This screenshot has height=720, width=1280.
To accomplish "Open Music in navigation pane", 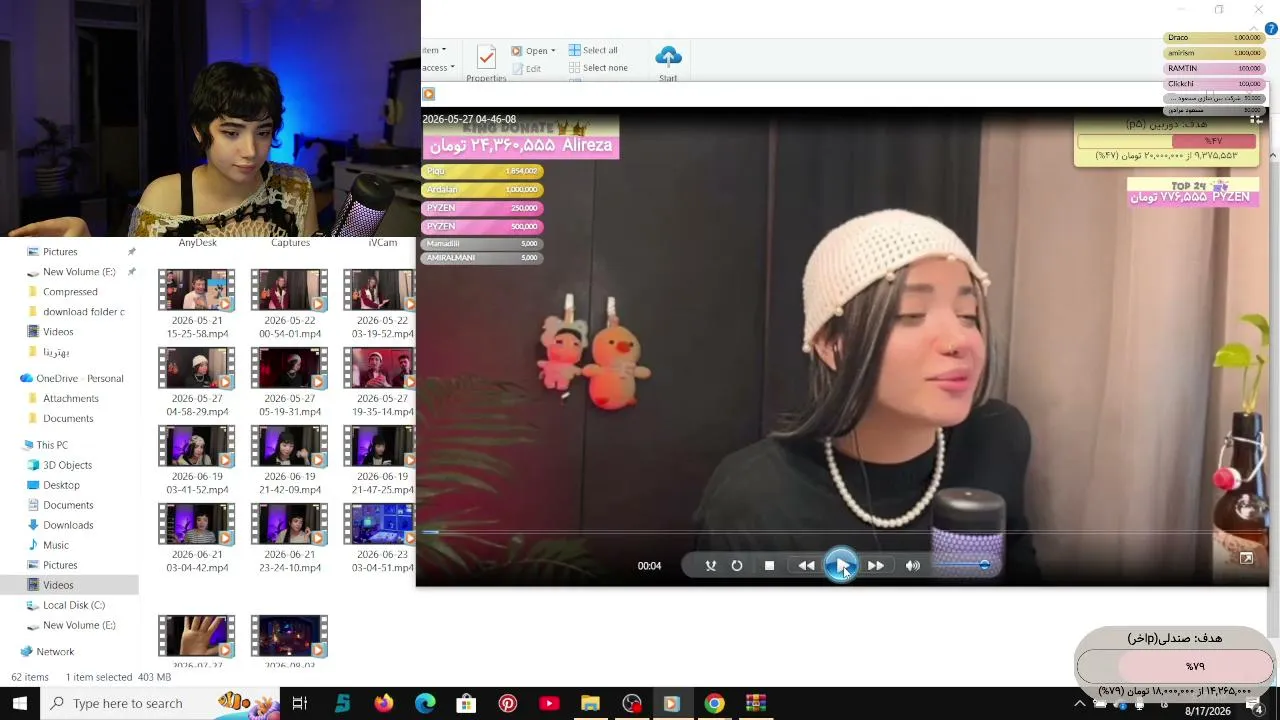I will click(56, 545).
